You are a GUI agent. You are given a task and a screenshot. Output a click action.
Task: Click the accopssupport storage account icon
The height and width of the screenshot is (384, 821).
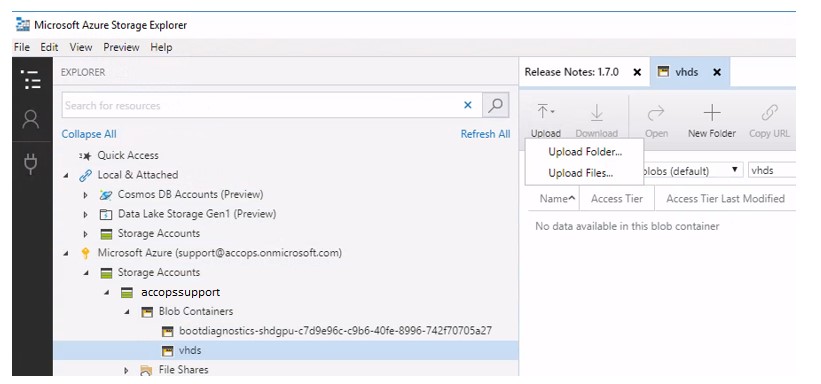point(126,292)
